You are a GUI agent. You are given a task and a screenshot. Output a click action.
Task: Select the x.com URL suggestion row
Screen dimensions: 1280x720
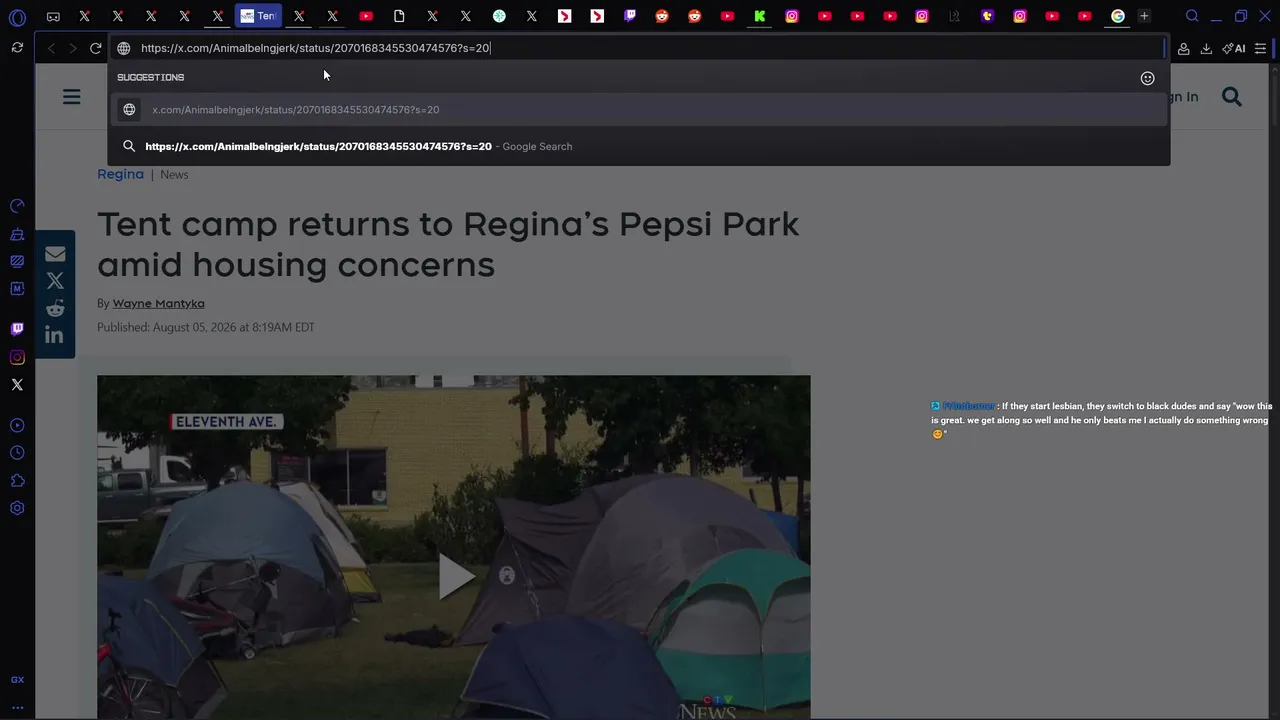639,110
